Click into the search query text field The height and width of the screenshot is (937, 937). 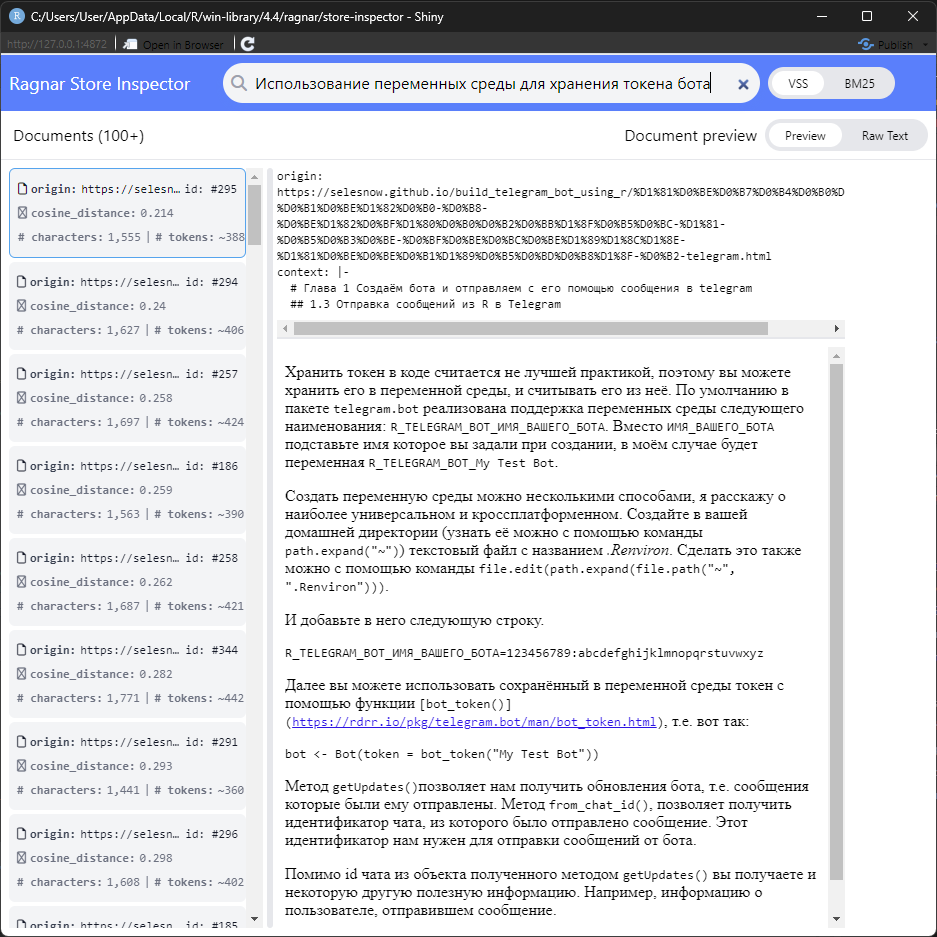(480, 84)
